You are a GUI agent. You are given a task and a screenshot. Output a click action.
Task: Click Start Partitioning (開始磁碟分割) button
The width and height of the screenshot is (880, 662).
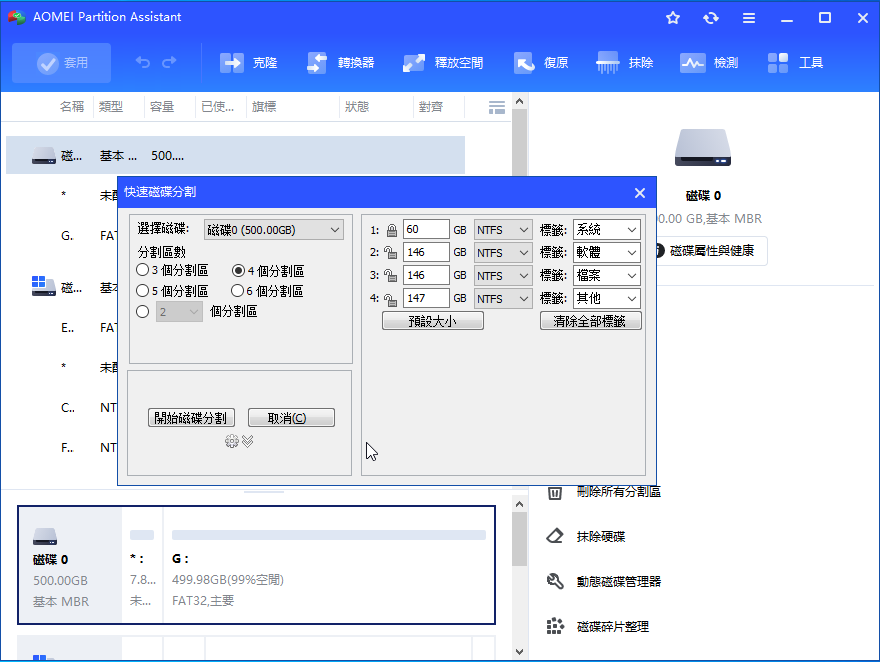pyautogui.click(x=191, y=418)
